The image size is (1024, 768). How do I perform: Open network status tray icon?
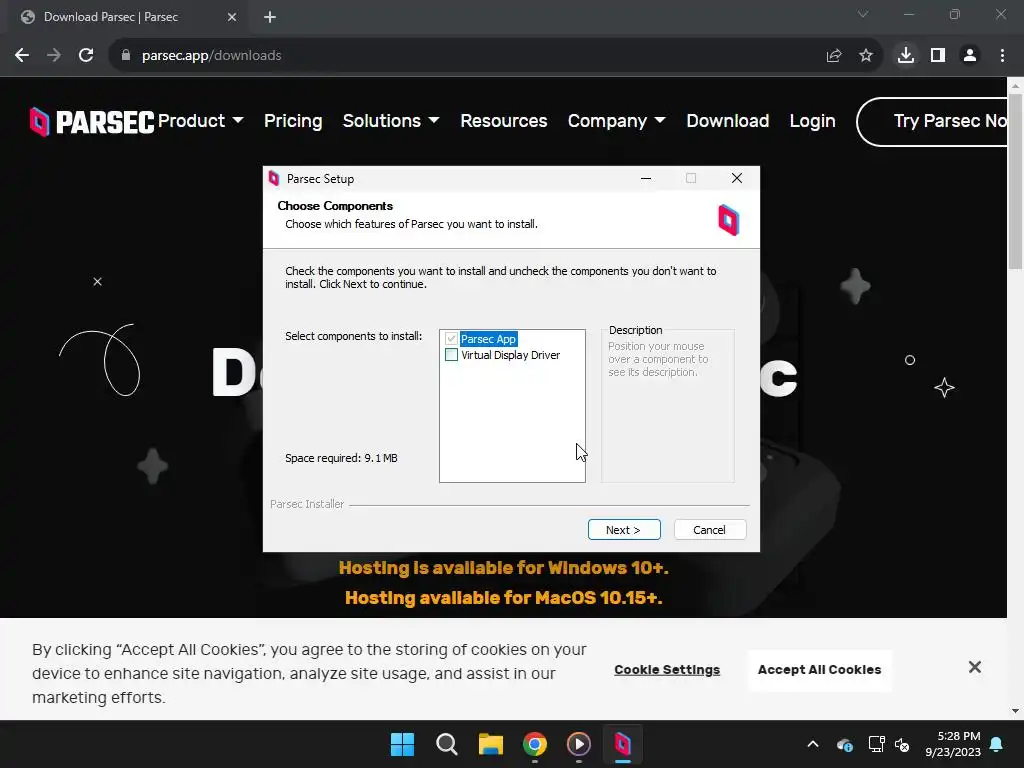(x=876, y=744)
